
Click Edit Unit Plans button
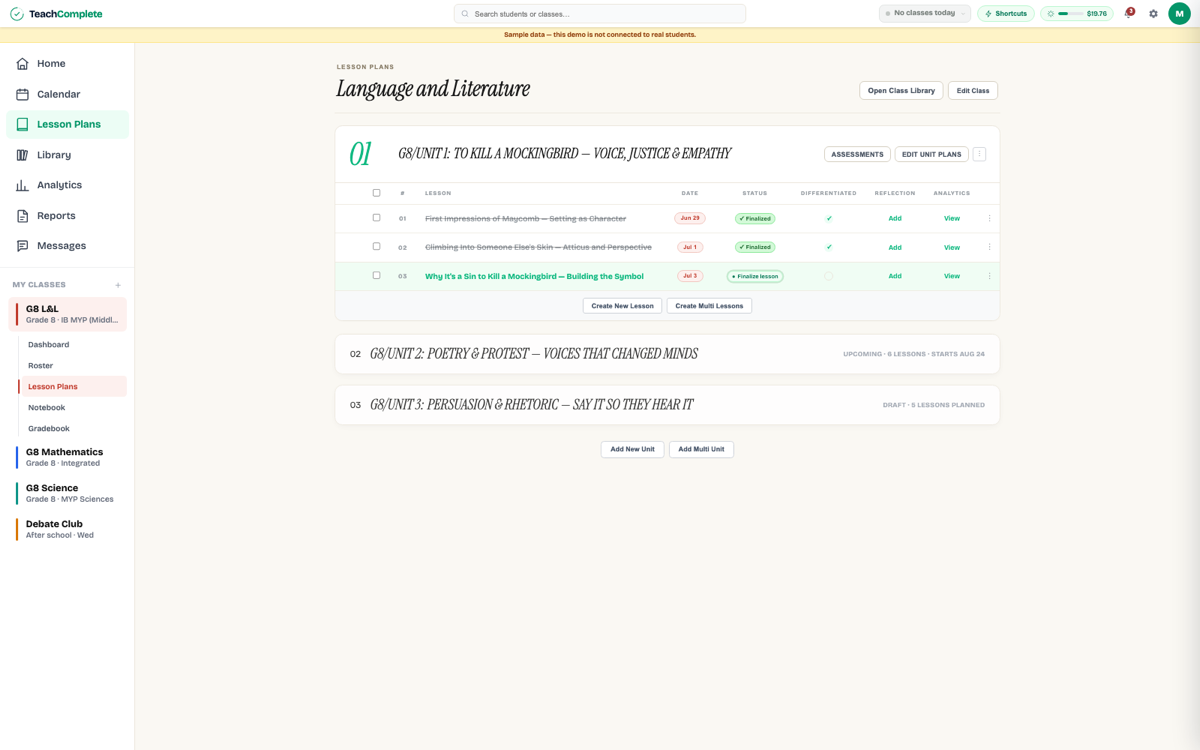pyautogui.click(x=931, y=154)
